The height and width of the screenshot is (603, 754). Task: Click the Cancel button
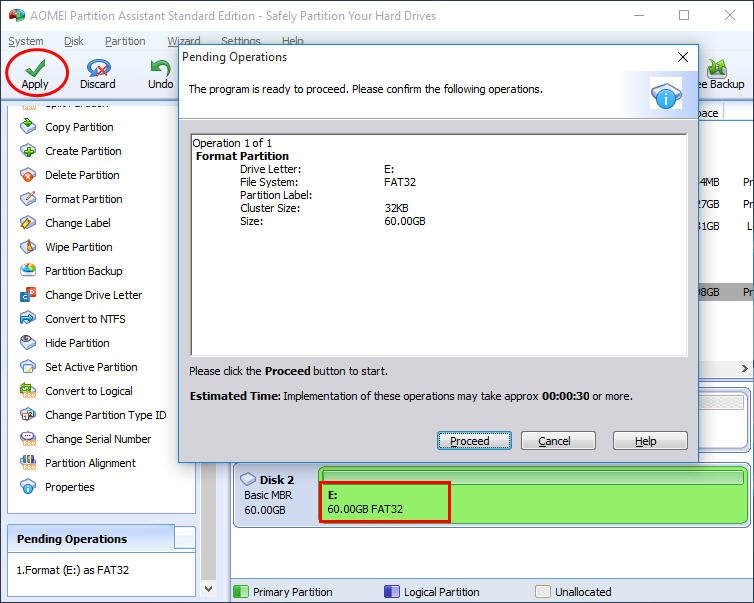click(x=558, y=440)
